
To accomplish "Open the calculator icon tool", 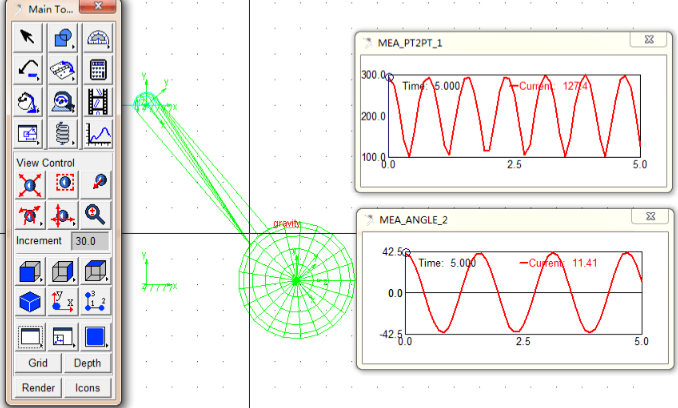I will click(98, 70).
